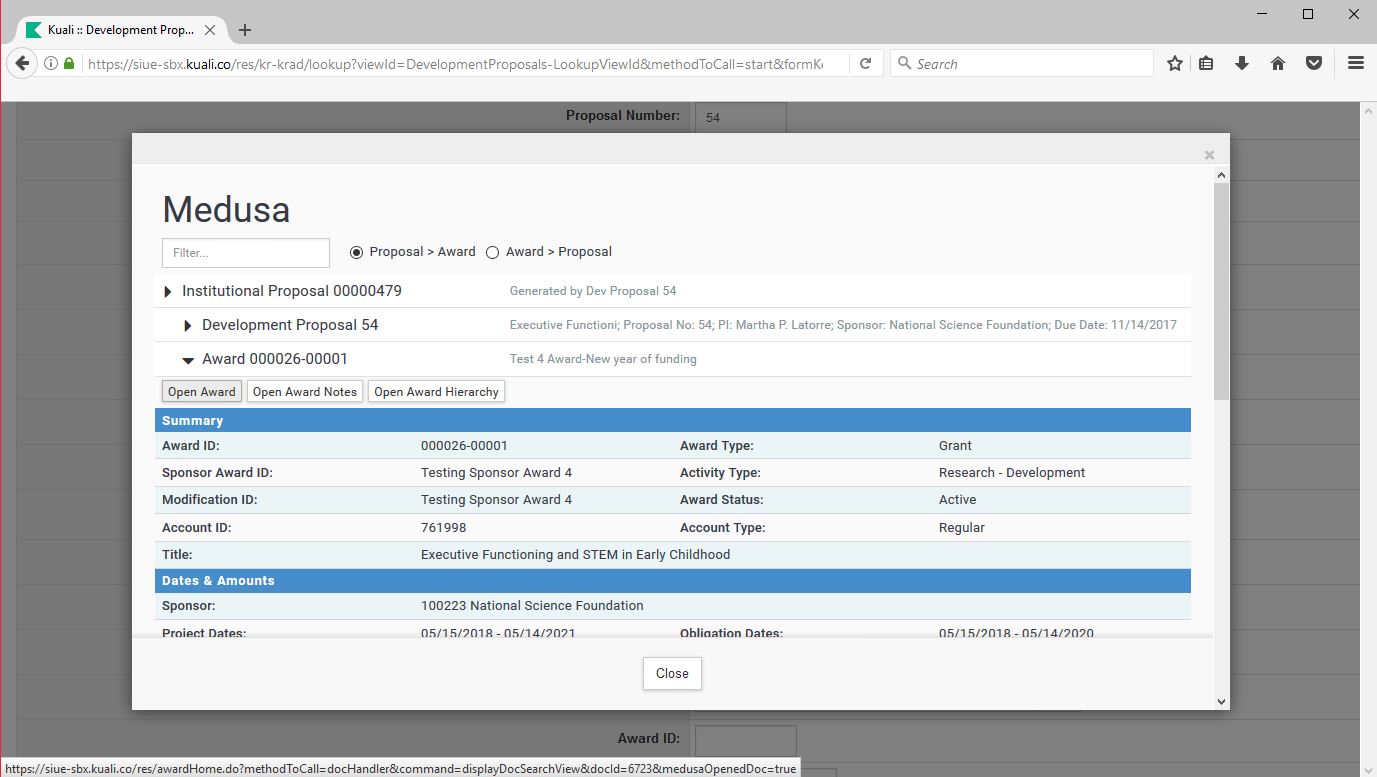The height and width of the screenshot is (777, 1377).
Task: Go to the browser home icon
Action: pos(1277,63)
